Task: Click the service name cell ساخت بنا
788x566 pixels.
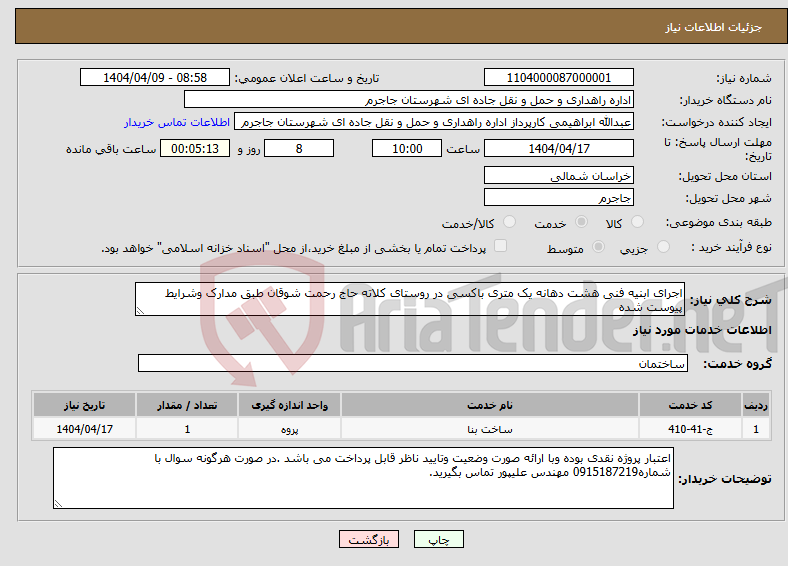Action: coord(489,429)
